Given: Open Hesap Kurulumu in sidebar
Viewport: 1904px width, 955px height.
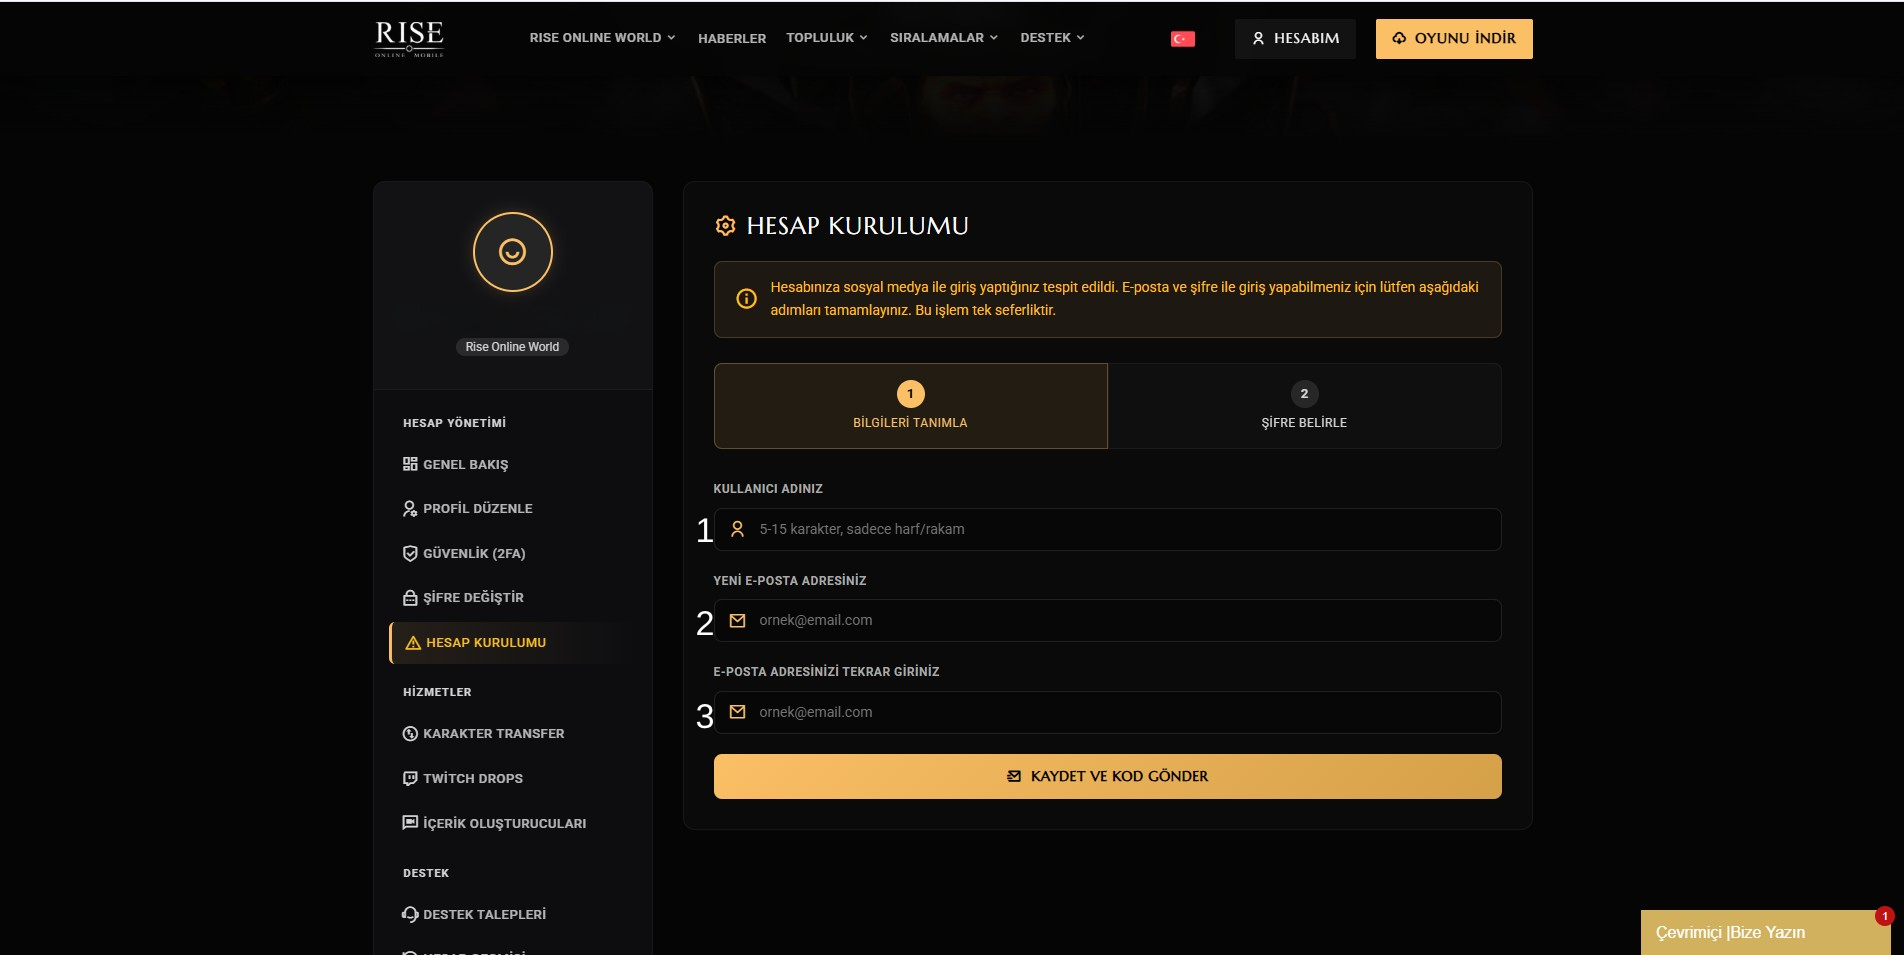Looking at the screenshot, I should coord(513,643).
